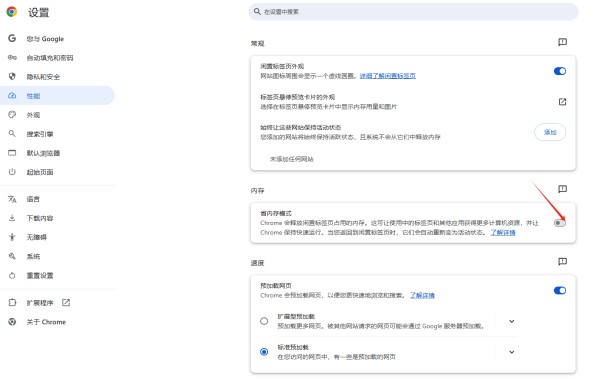Image resolution: width=600 pixels, height=385 pixels.
Task: Turn off the 预加载网页 switch
Action: [x=559, y=290]
